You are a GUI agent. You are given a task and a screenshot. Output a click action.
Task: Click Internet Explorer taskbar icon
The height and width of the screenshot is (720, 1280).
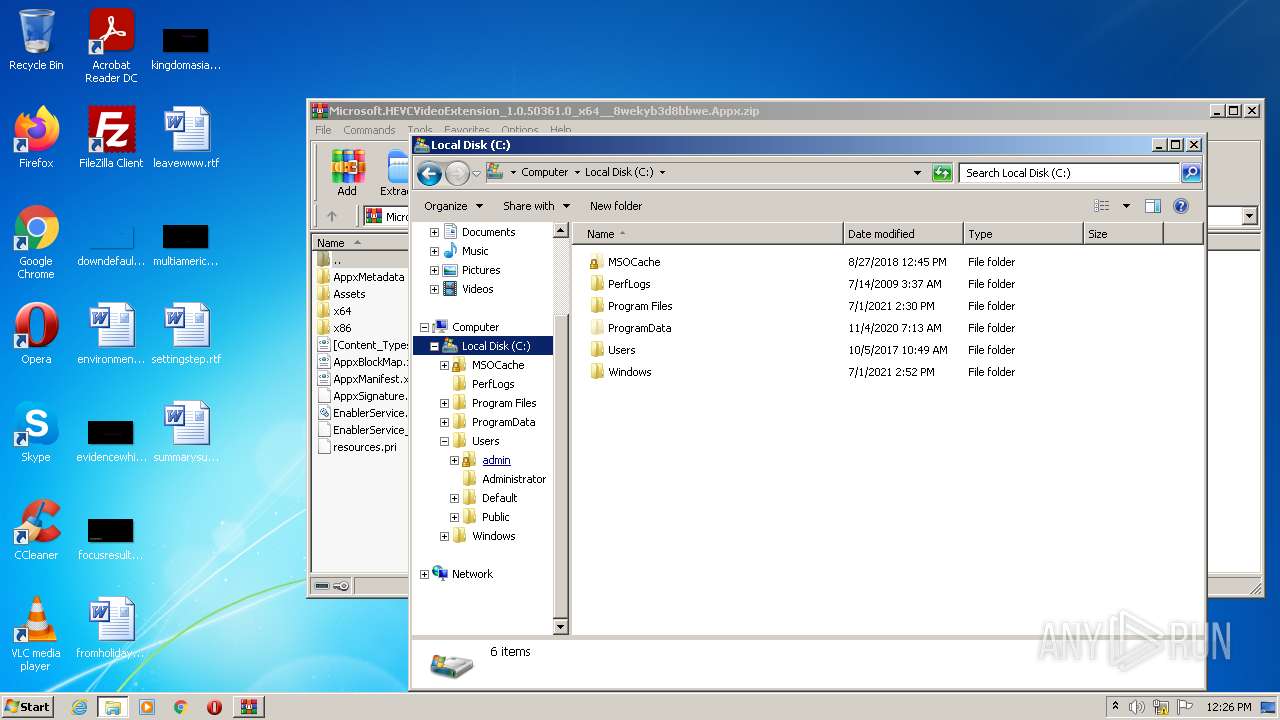80,707
